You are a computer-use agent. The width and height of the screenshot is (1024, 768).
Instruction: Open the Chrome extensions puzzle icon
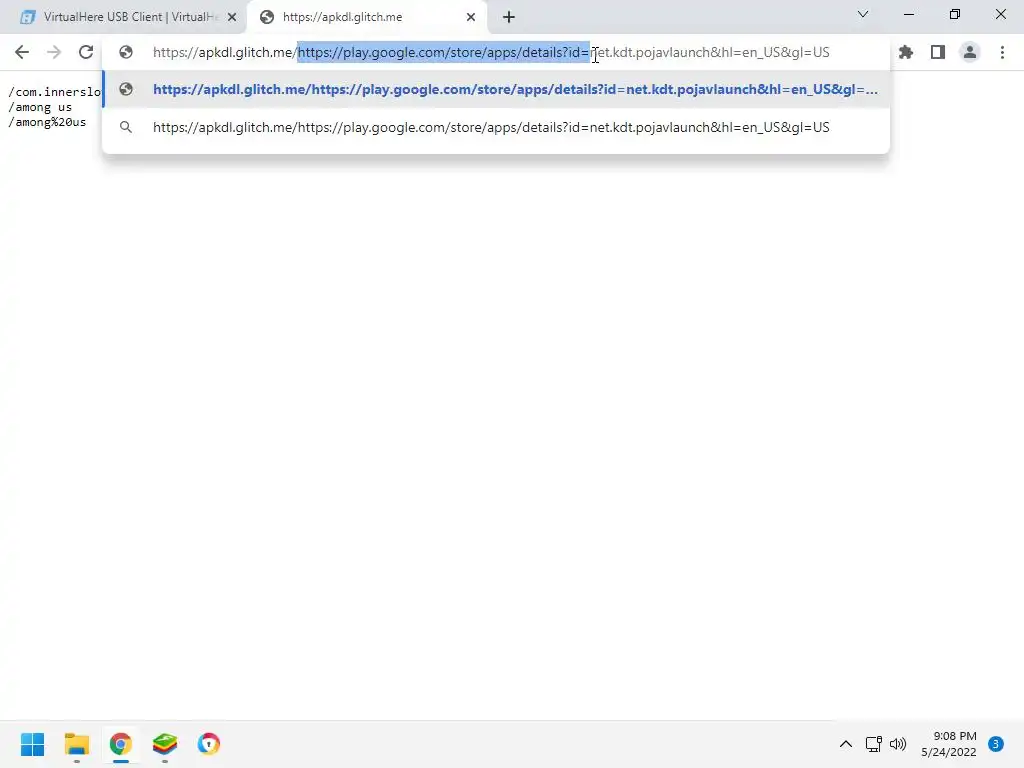(906, 52)
